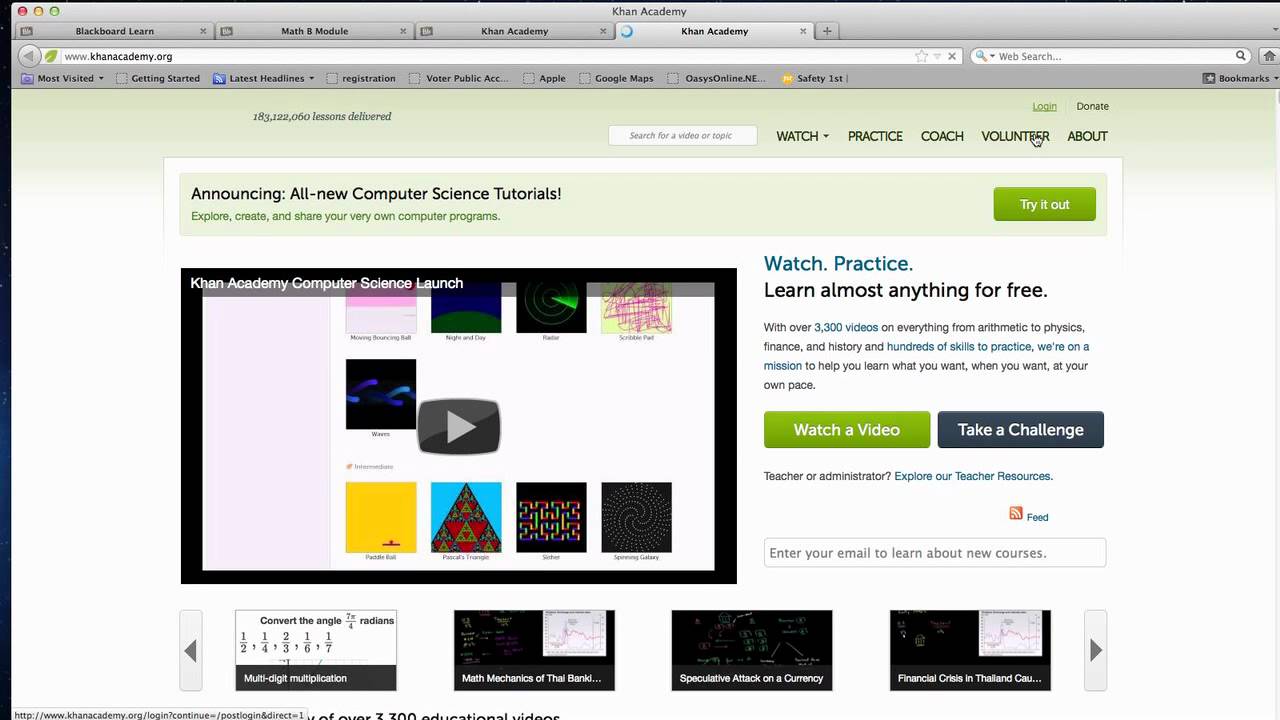Screen dimensions: 1280x720
Task: Open the Speculative Attack on a Currency thumbnail
Action: pyautogui.click(x=752, y=650)
